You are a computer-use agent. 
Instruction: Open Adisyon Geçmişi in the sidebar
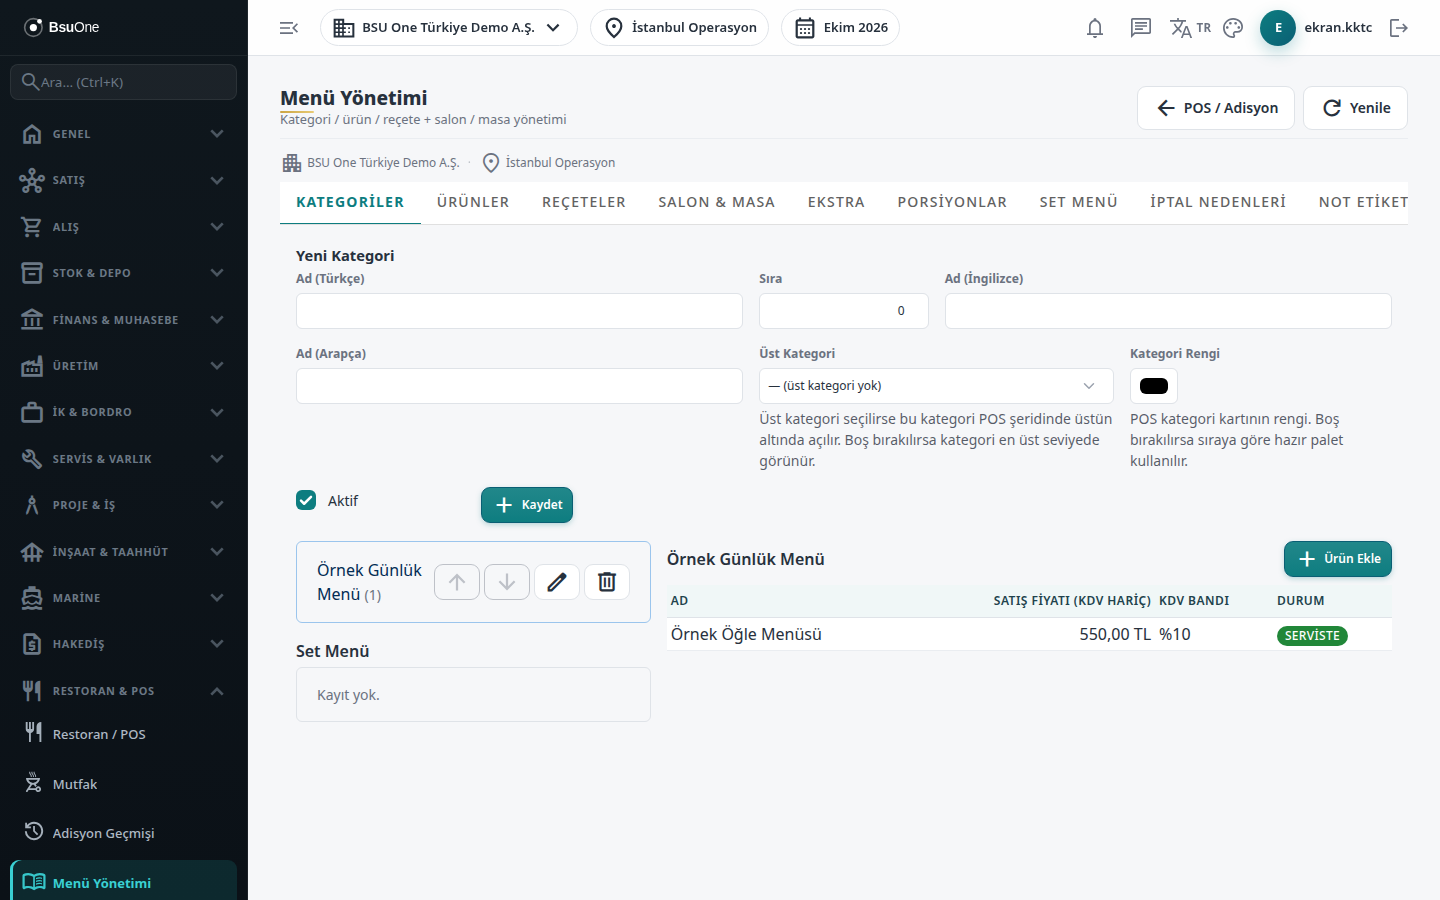coord(124,833)
